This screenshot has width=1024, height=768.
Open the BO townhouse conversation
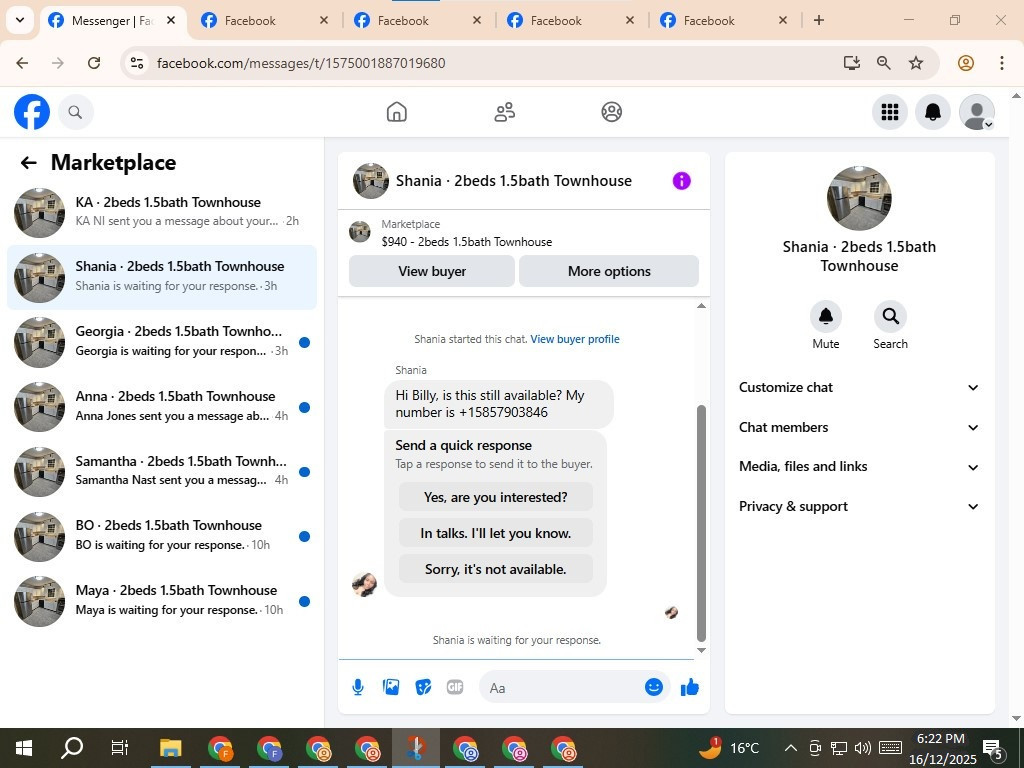[162, 536]
